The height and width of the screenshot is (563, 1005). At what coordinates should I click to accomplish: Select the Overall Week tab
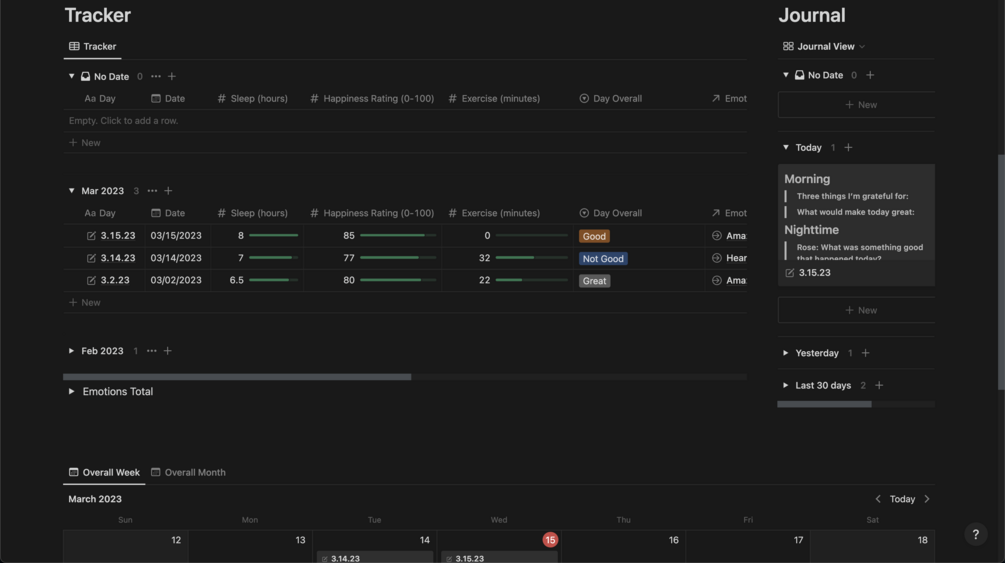104,473
